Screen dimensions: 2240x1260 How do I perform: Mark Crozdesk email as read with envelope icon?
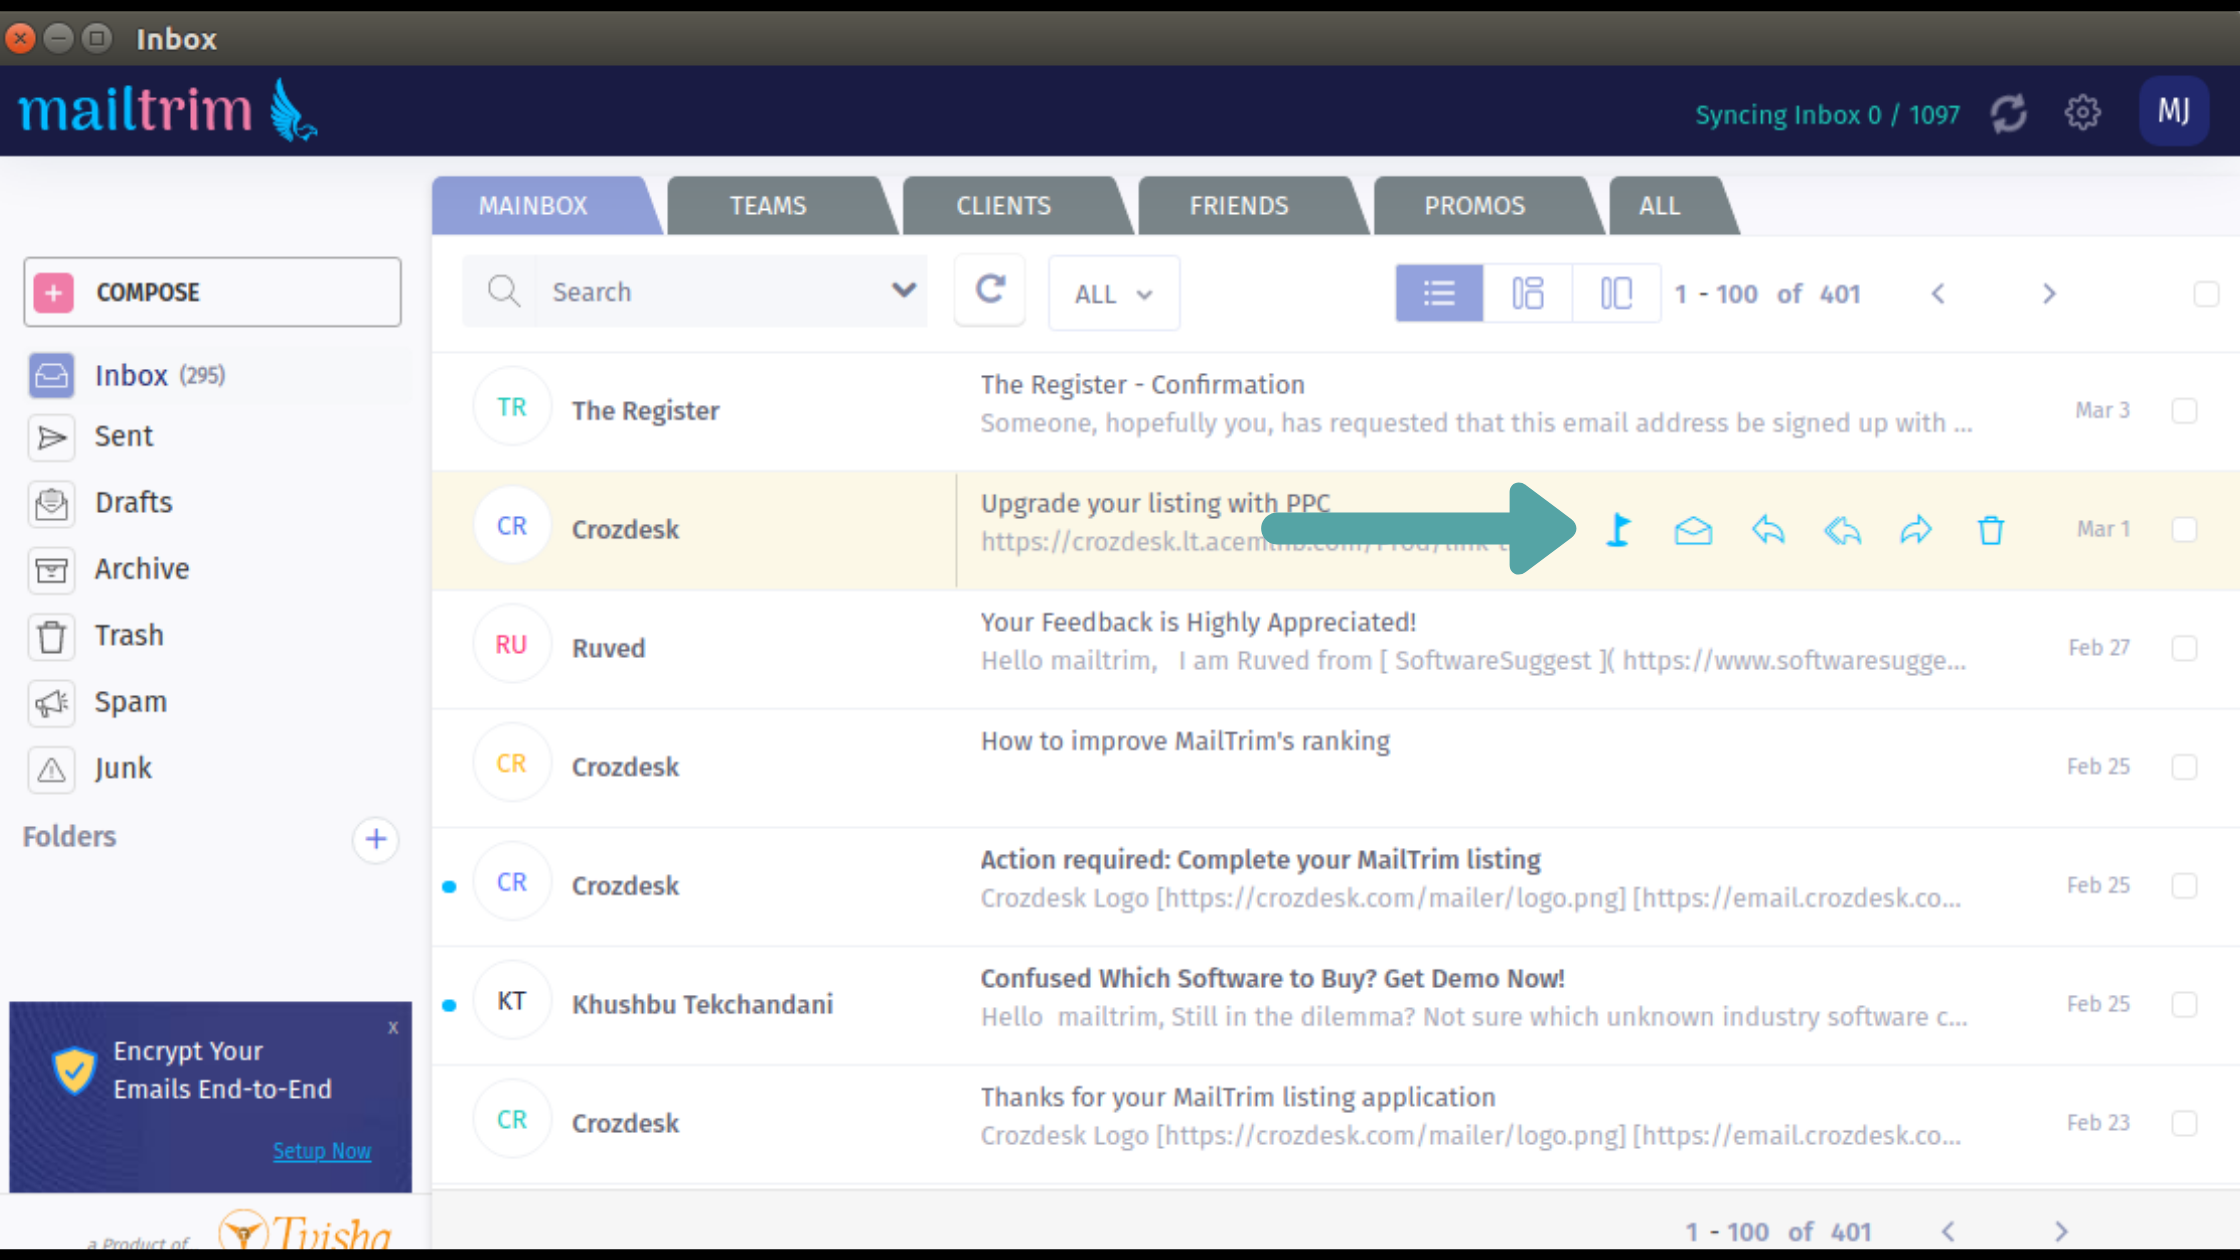(1693, 530)
